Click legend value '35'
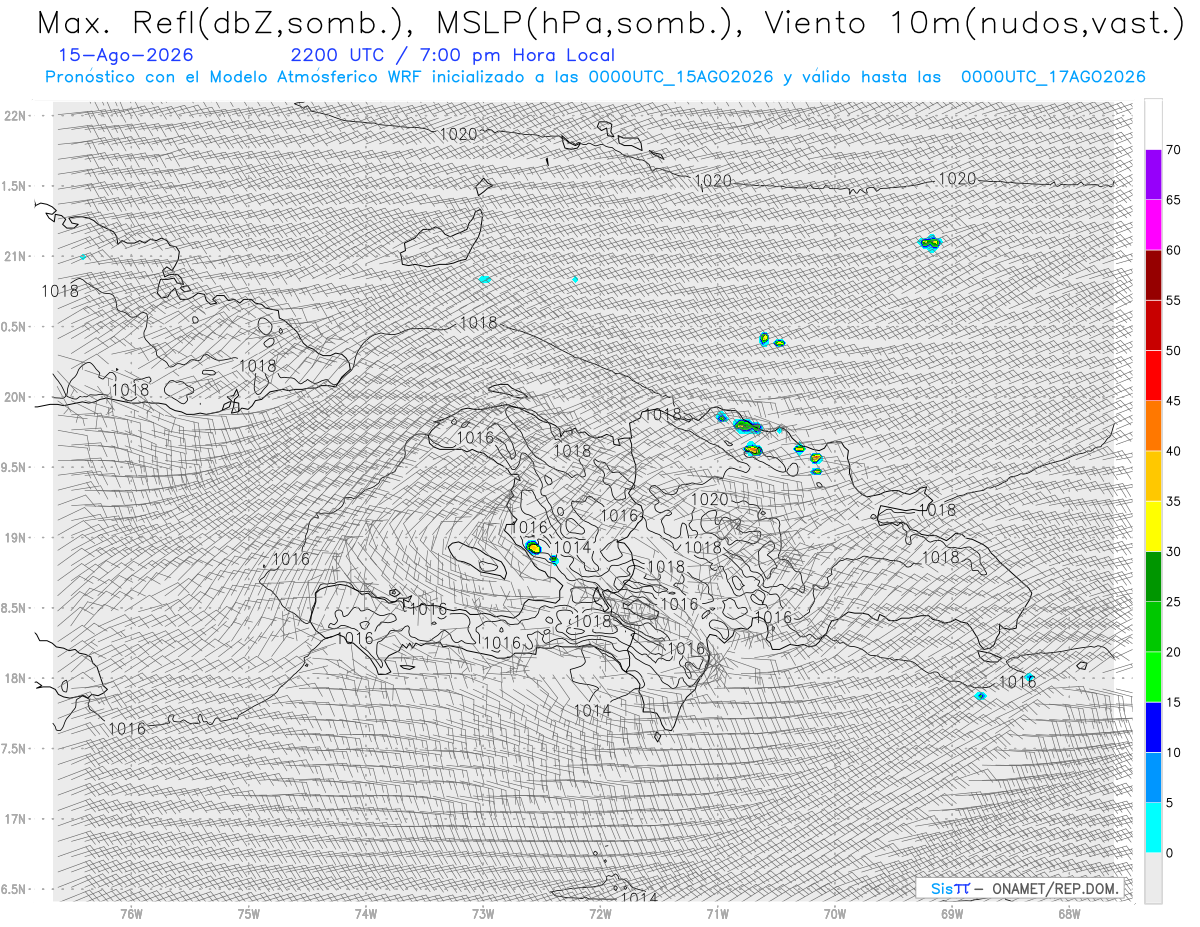Screen dimensions: 1200x927 click(x=1173, y=501)
